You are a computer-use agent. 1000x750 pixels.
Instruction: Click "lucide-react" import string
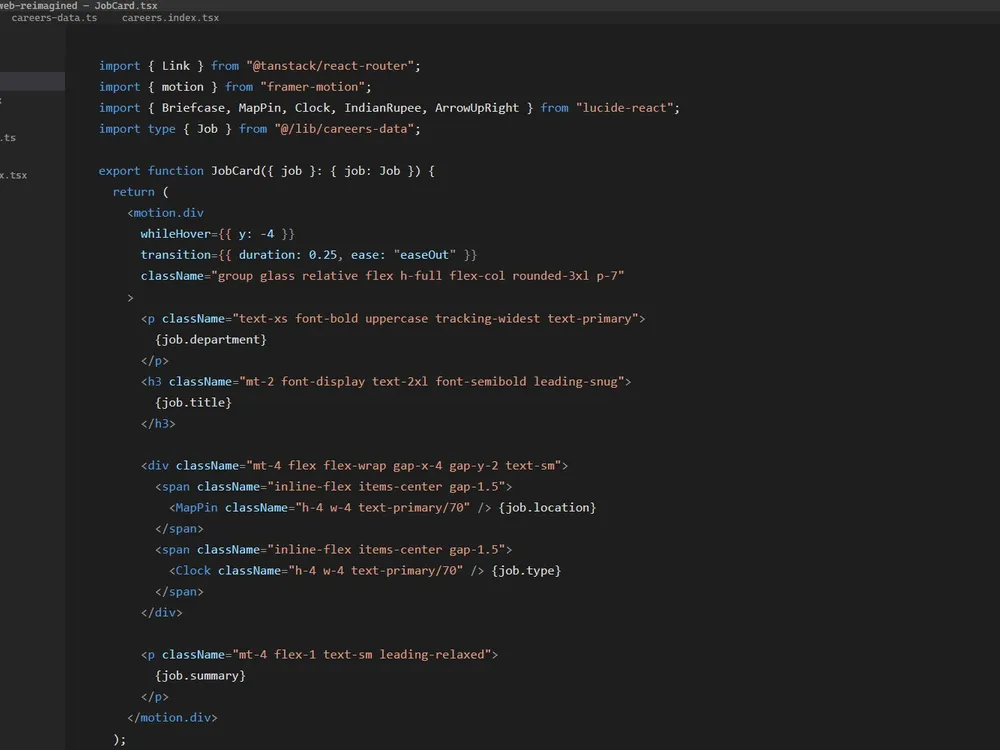click(x=624, y=108)
